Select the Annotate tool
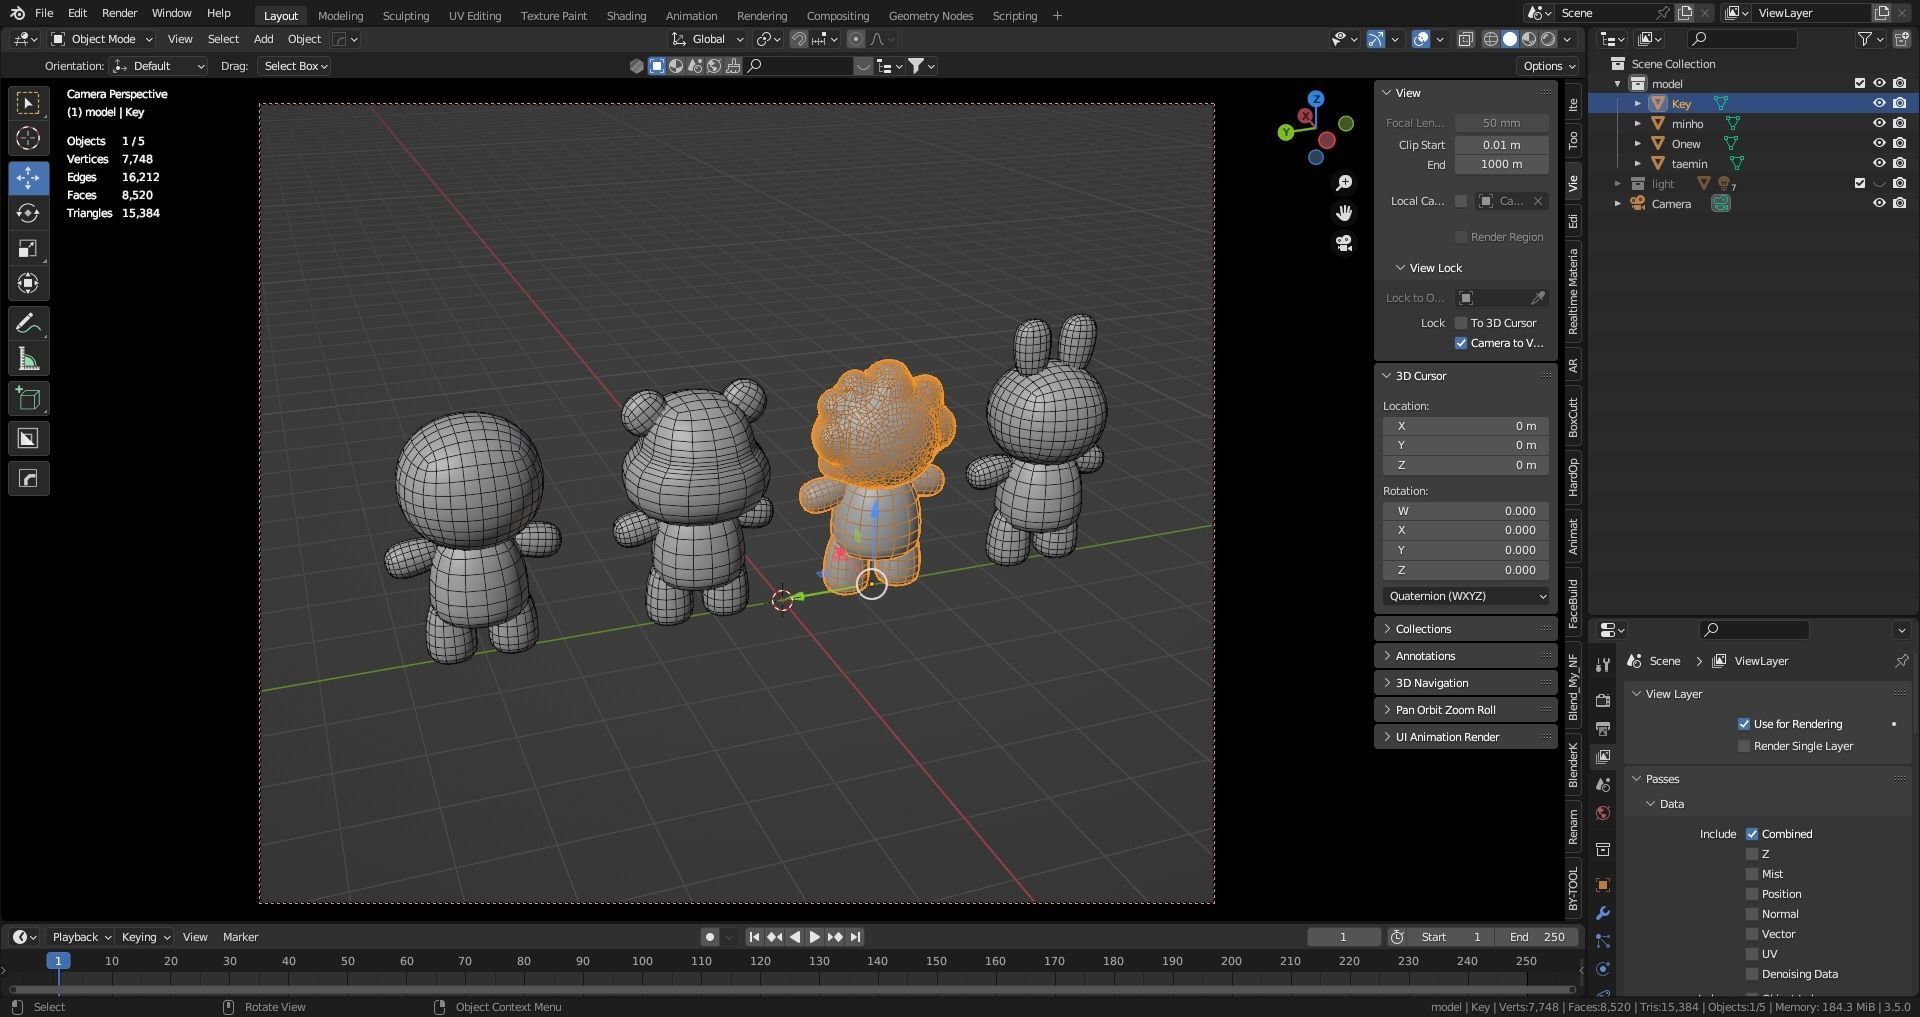 click(28, 322)
